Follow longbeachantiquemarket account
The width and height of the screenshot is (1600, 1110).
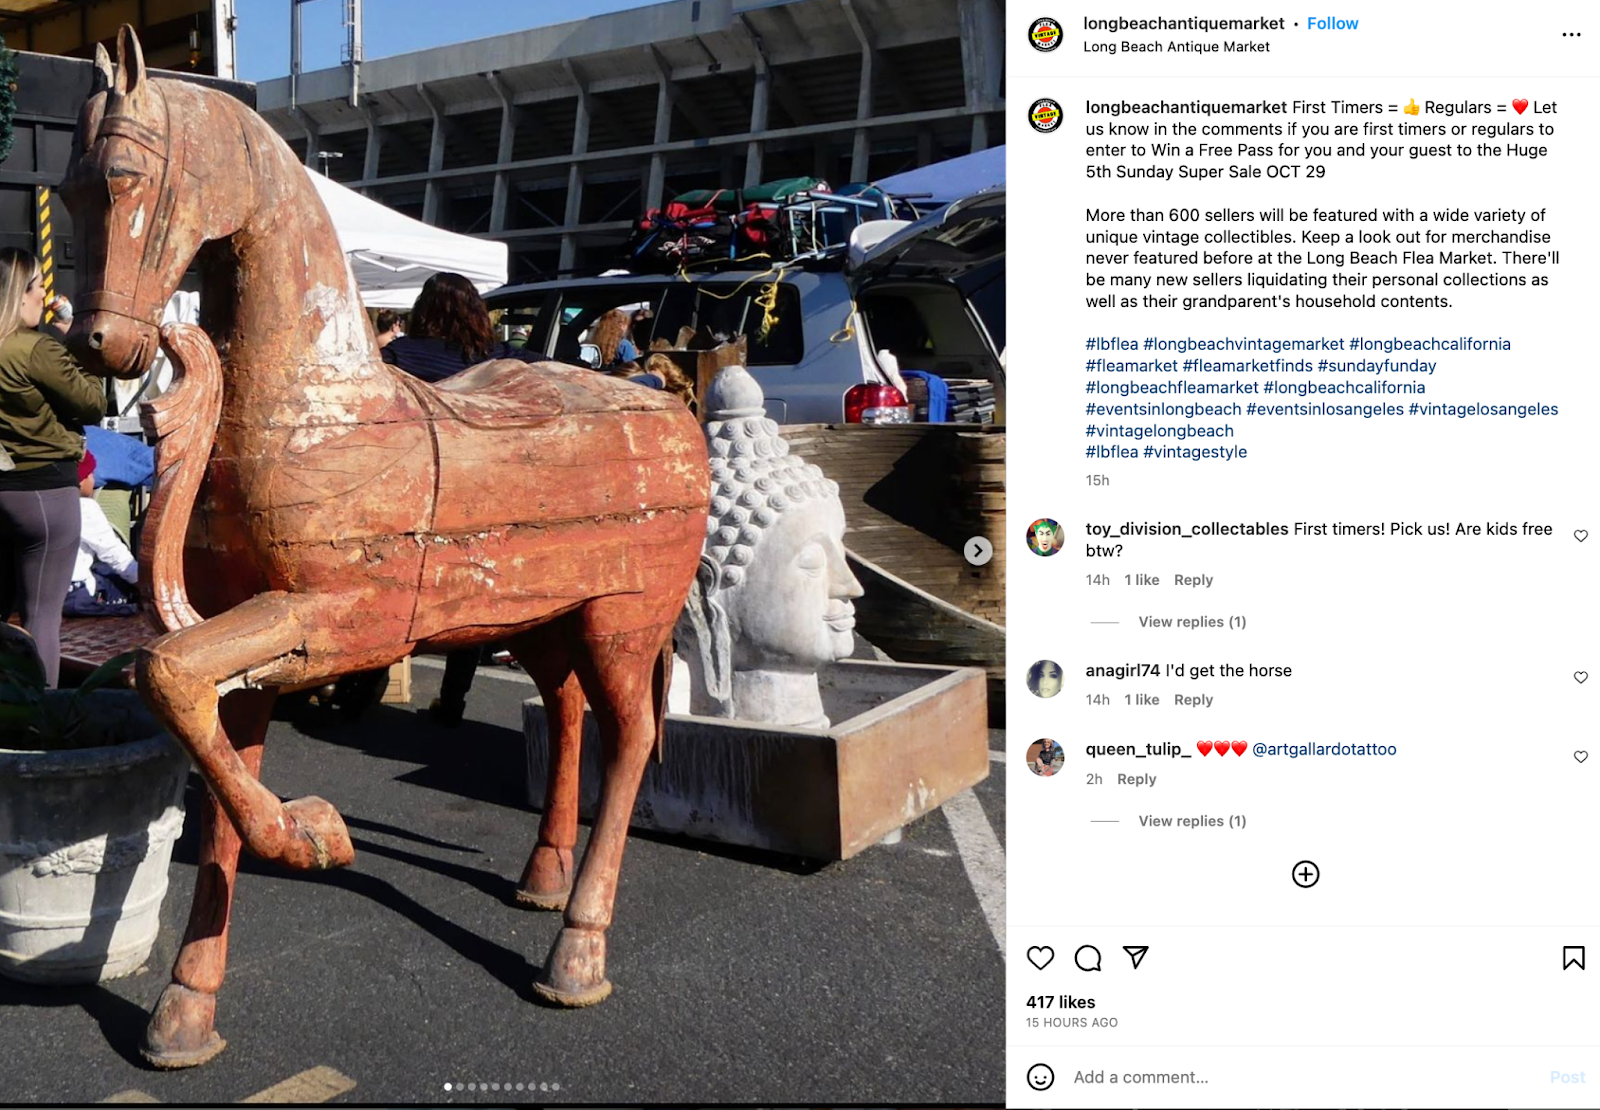pos(1332,23)
